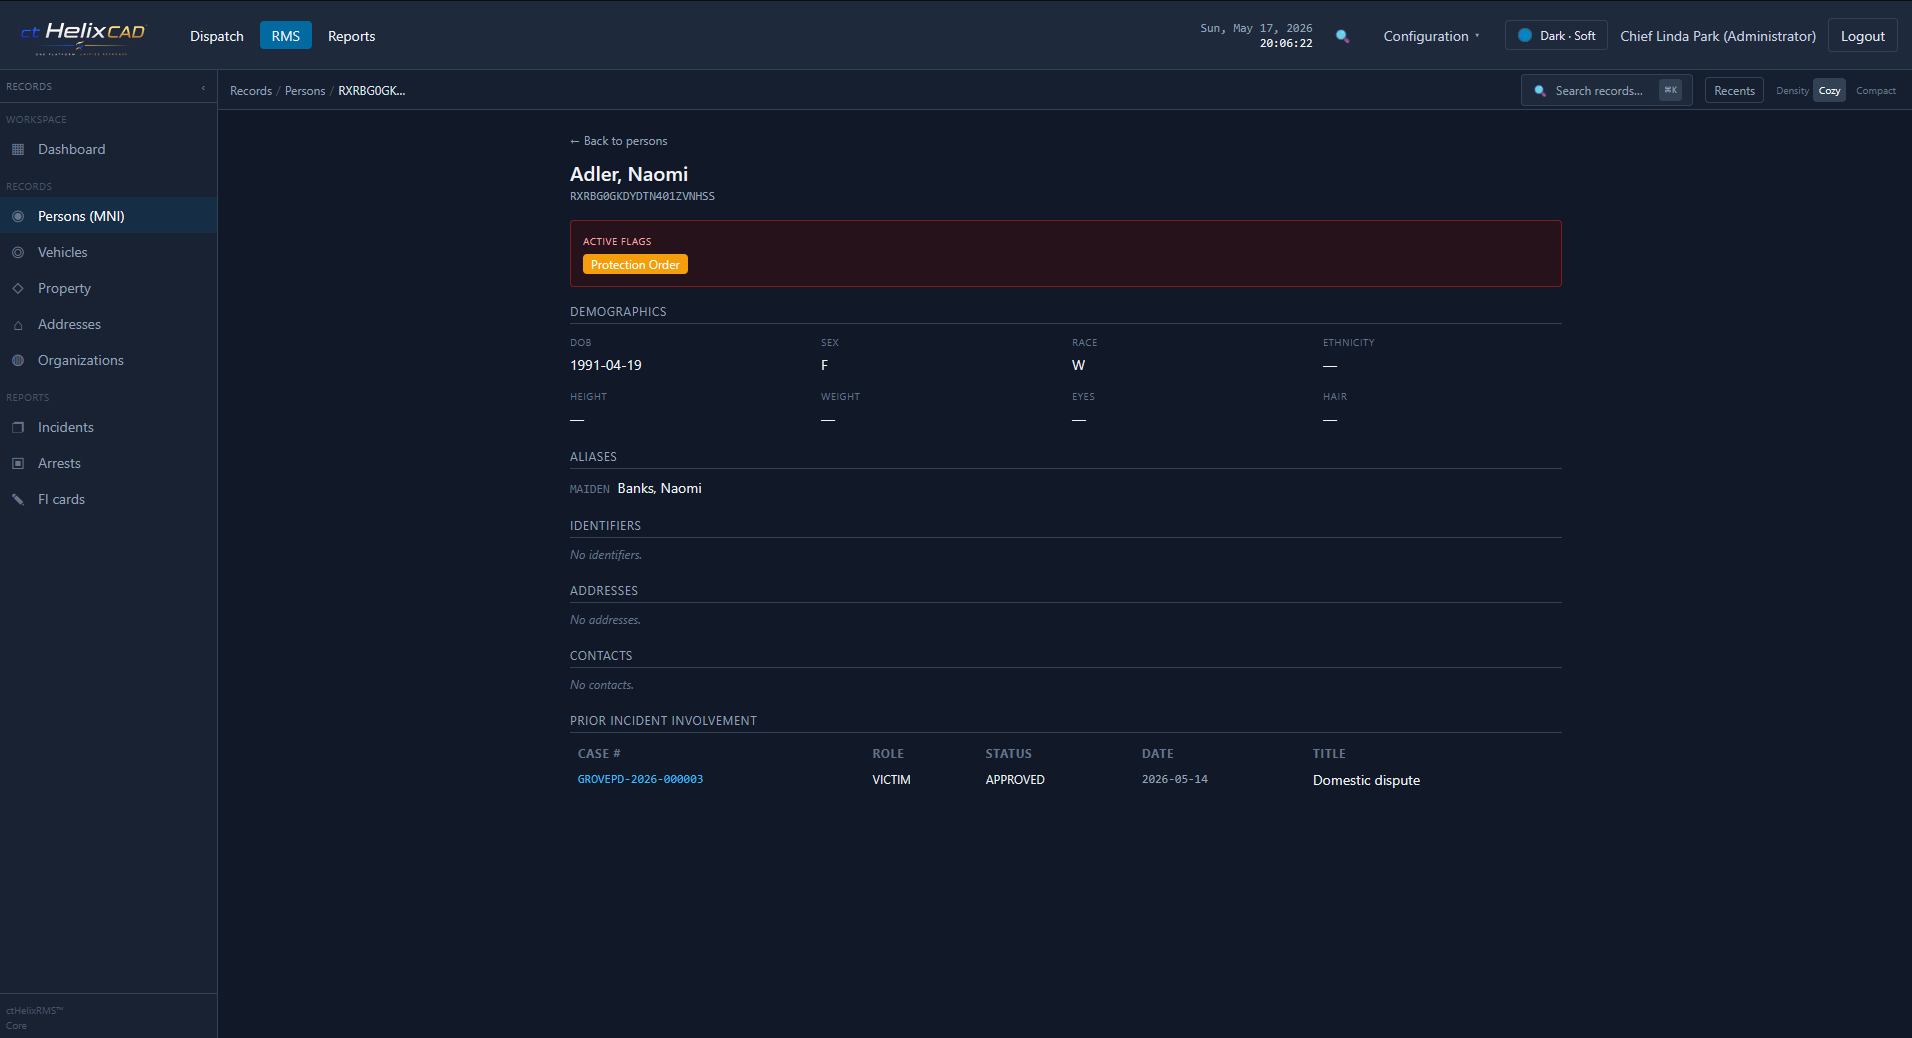The image size is (1912, 1038).
Task: Click the Arrests sidebar icon
Action: tap(18, 463)
